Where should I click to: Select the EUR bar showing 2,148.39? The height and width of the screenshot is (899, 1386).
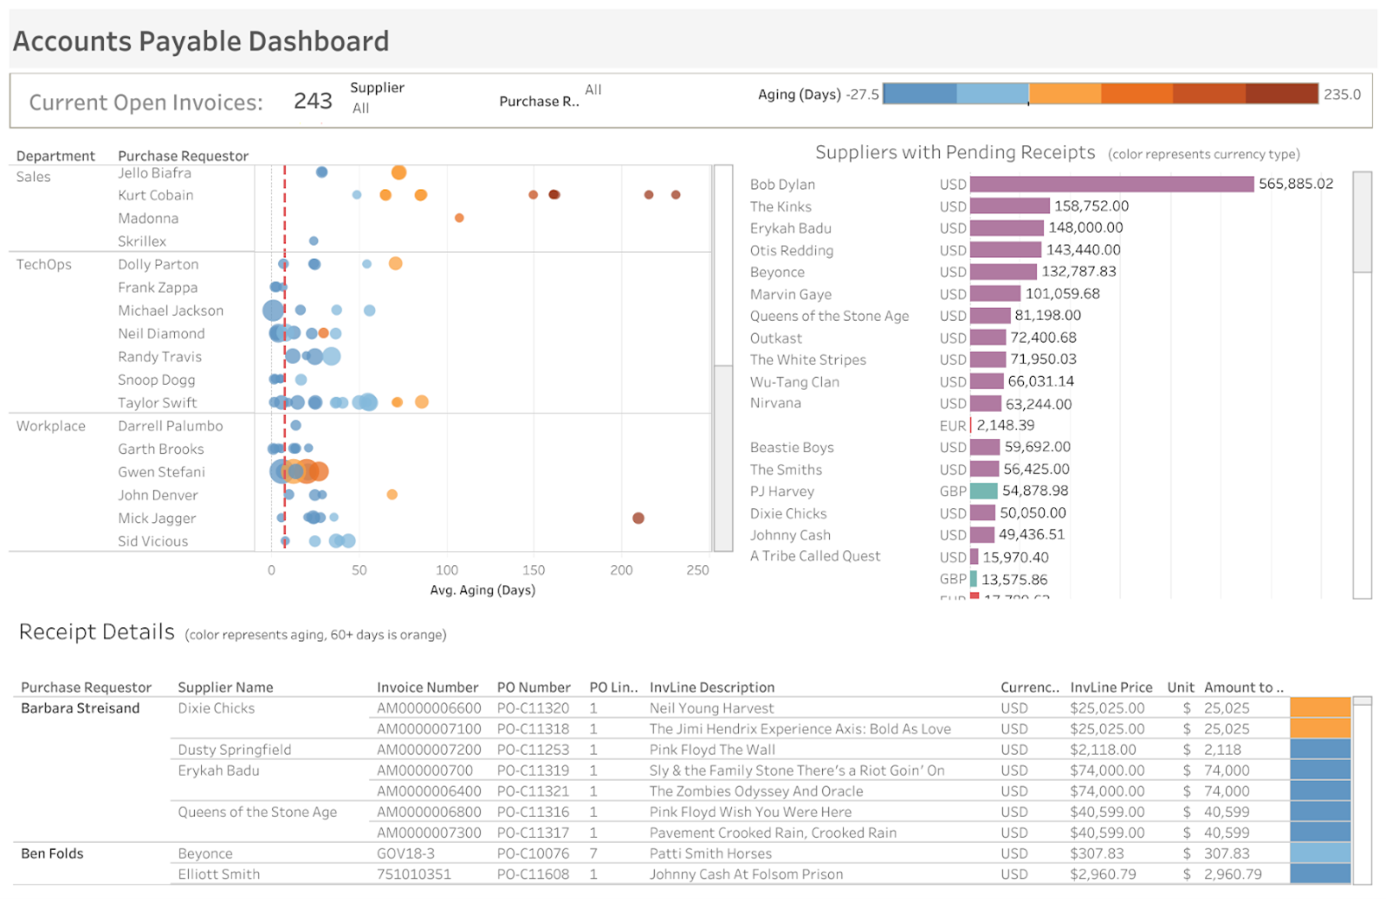(972, 424)
